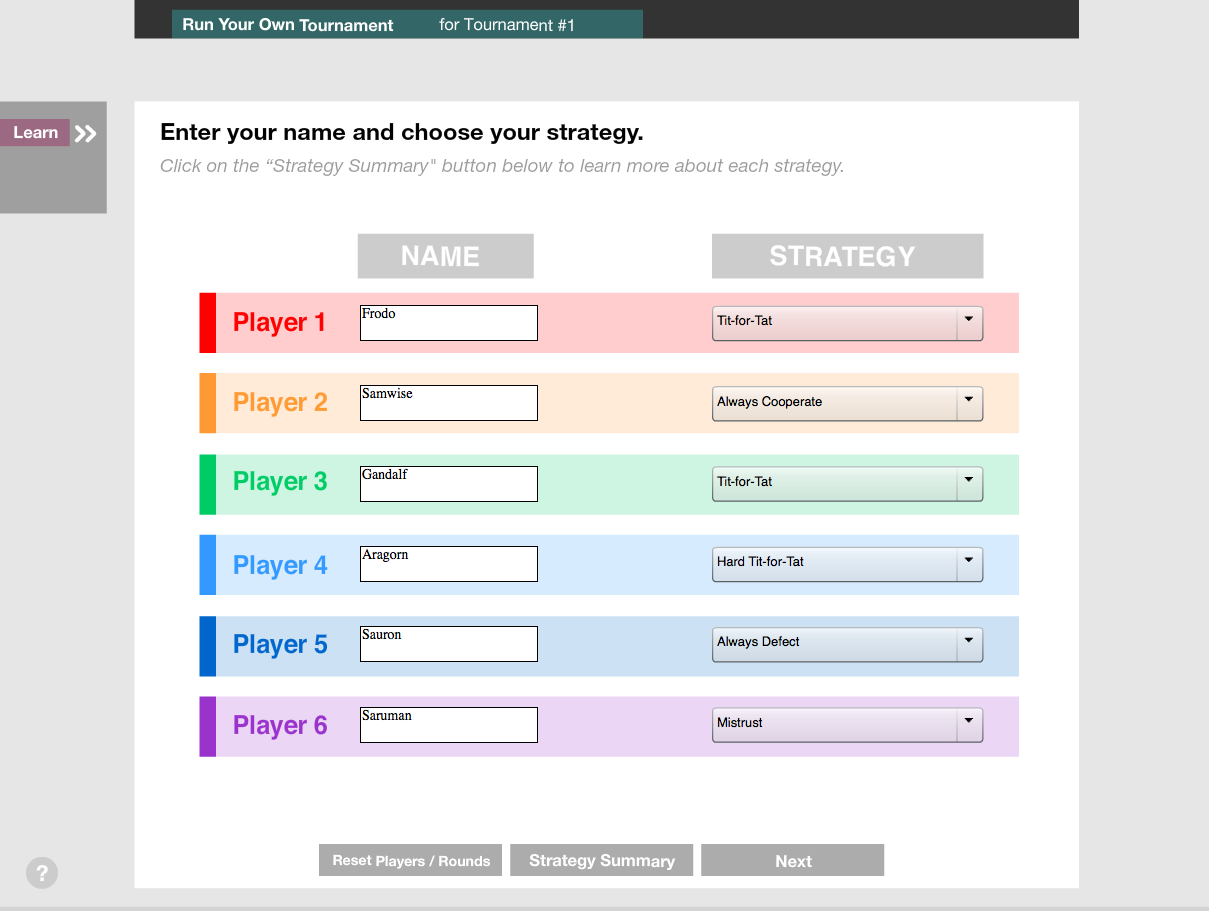
Task: Open Player 6 Mistrust strategy dropdown
Action: pos(847,724)
